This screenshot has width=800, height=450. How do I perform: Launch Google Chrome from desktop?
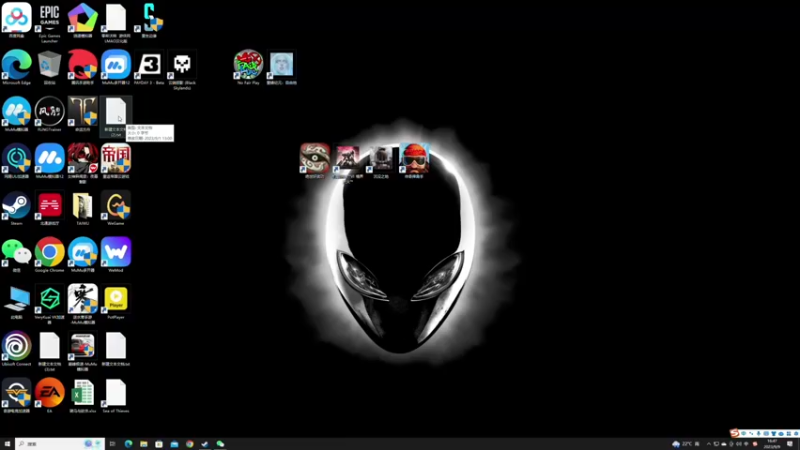click(x=49, y=255)
